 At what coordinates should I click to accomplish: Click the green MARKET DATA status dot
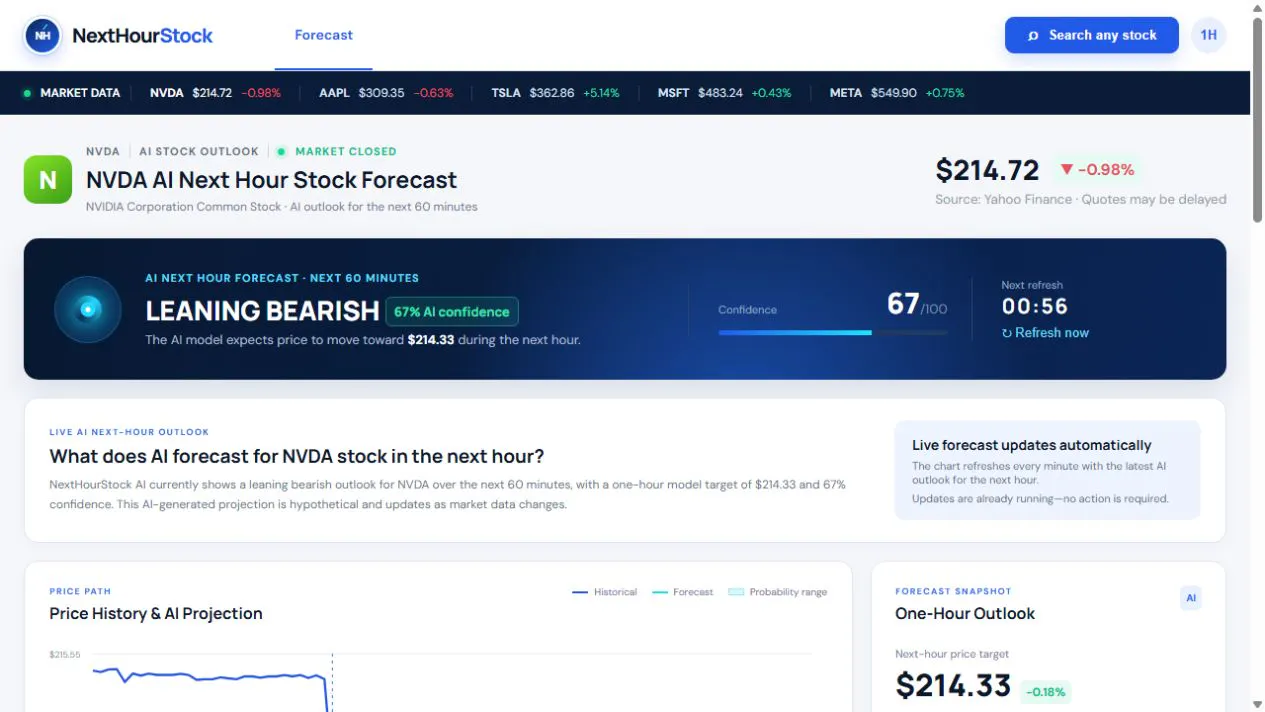27,93
